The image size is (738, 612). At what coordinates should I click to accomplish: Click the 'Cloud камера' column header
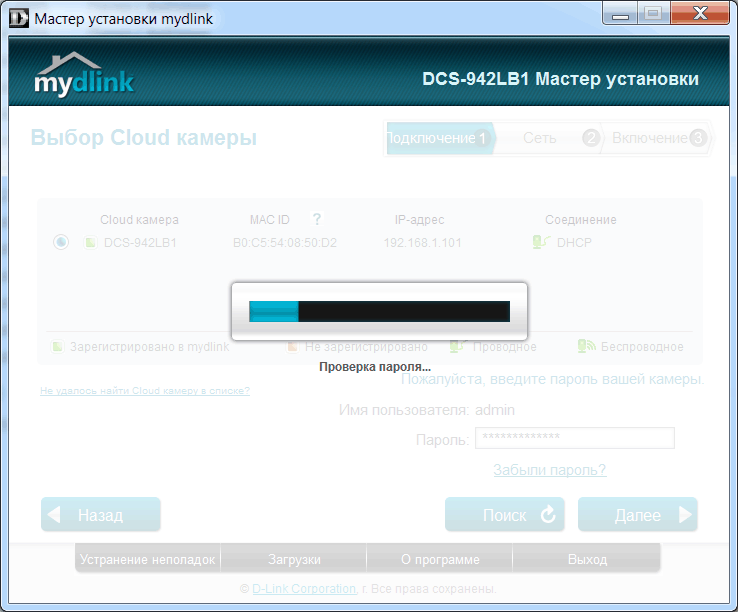click(139, 219)
